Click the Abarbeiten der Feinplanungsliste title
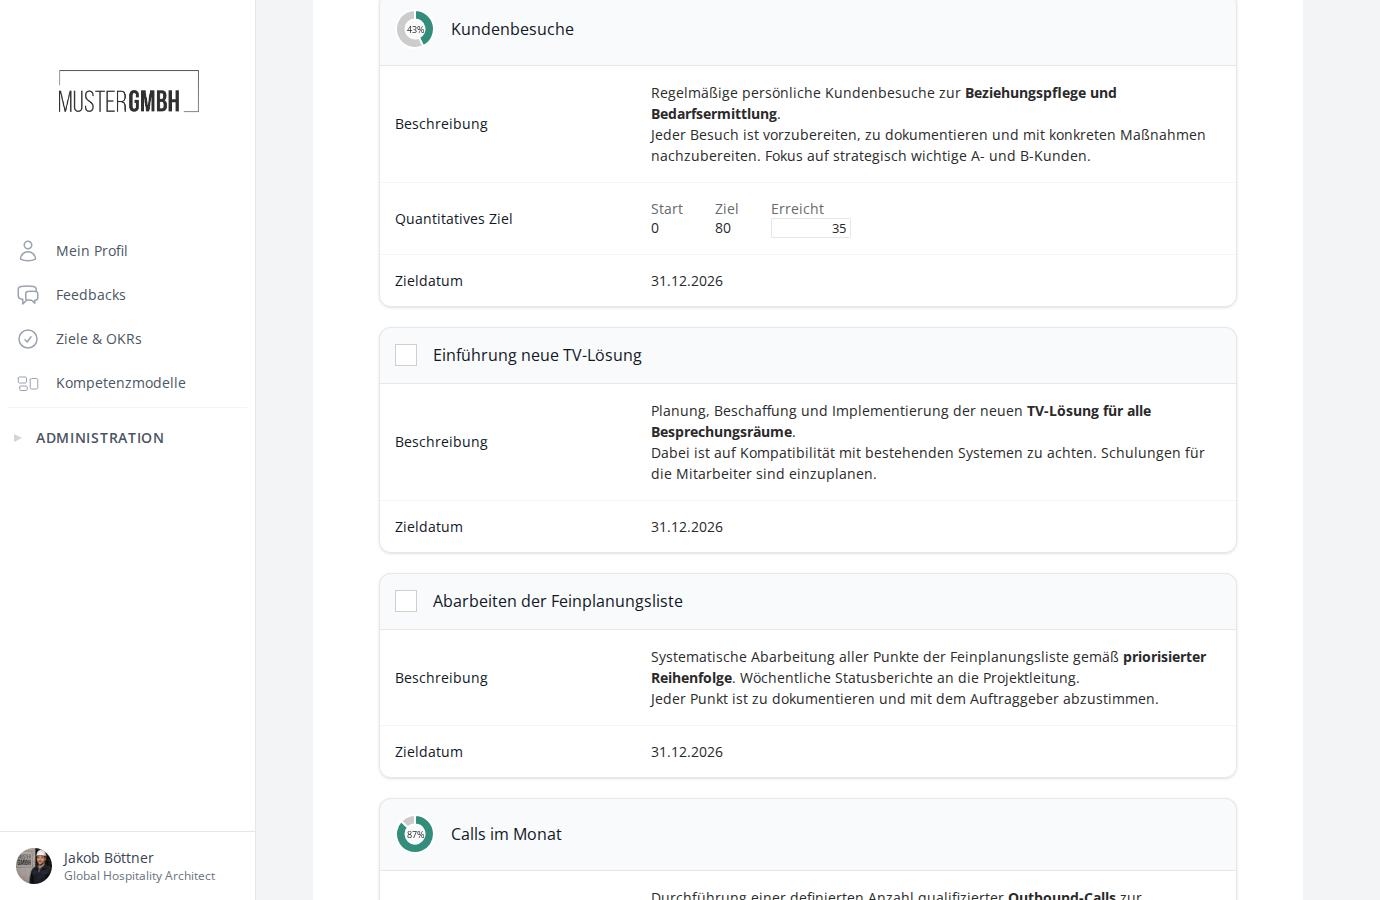This screenshot has width=1380, height=900. [x=558, y=601]
